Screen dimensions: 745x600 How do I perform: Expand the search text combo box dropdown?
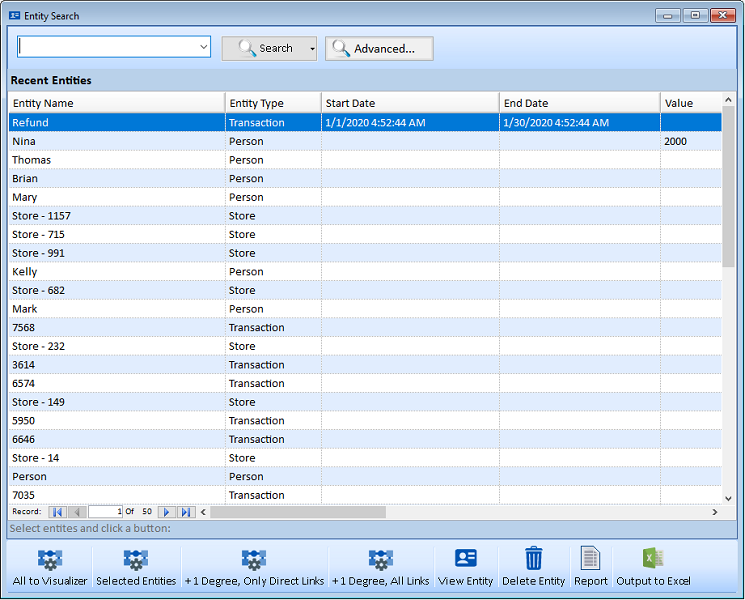click(x=203, y=47)
